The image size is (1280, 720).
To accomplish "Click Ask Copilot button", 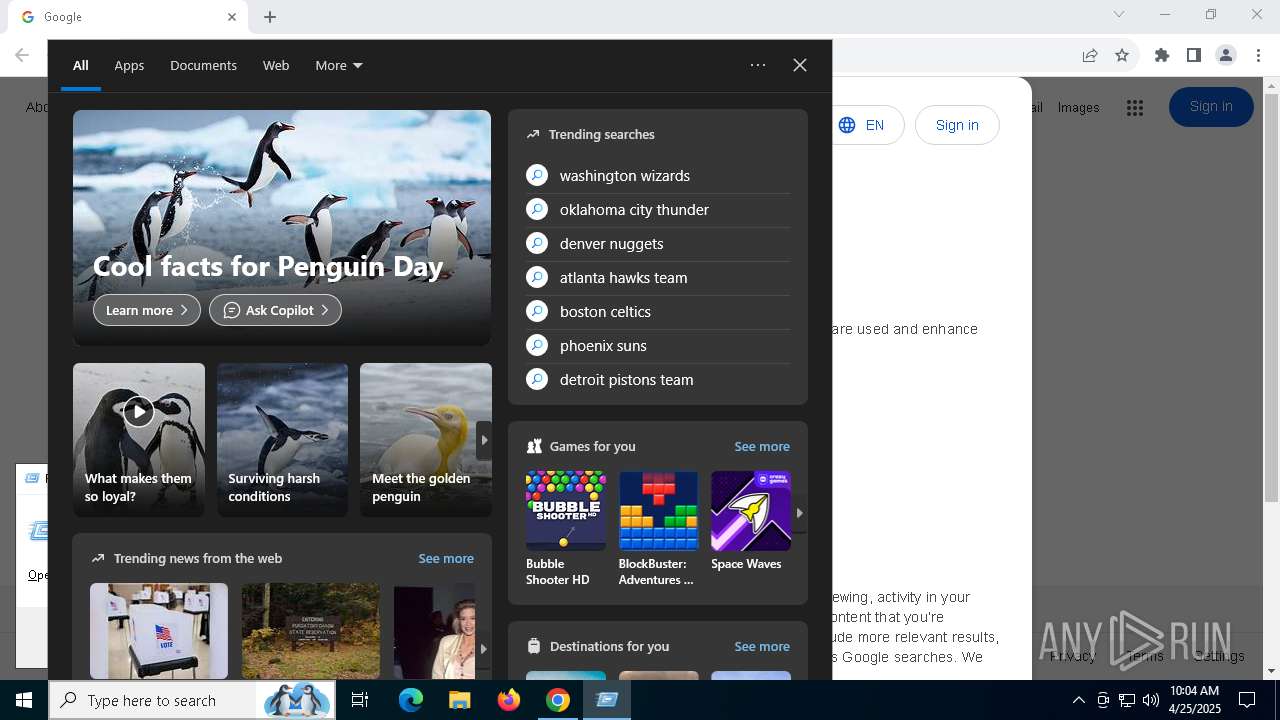I will [x=275, y=310].
